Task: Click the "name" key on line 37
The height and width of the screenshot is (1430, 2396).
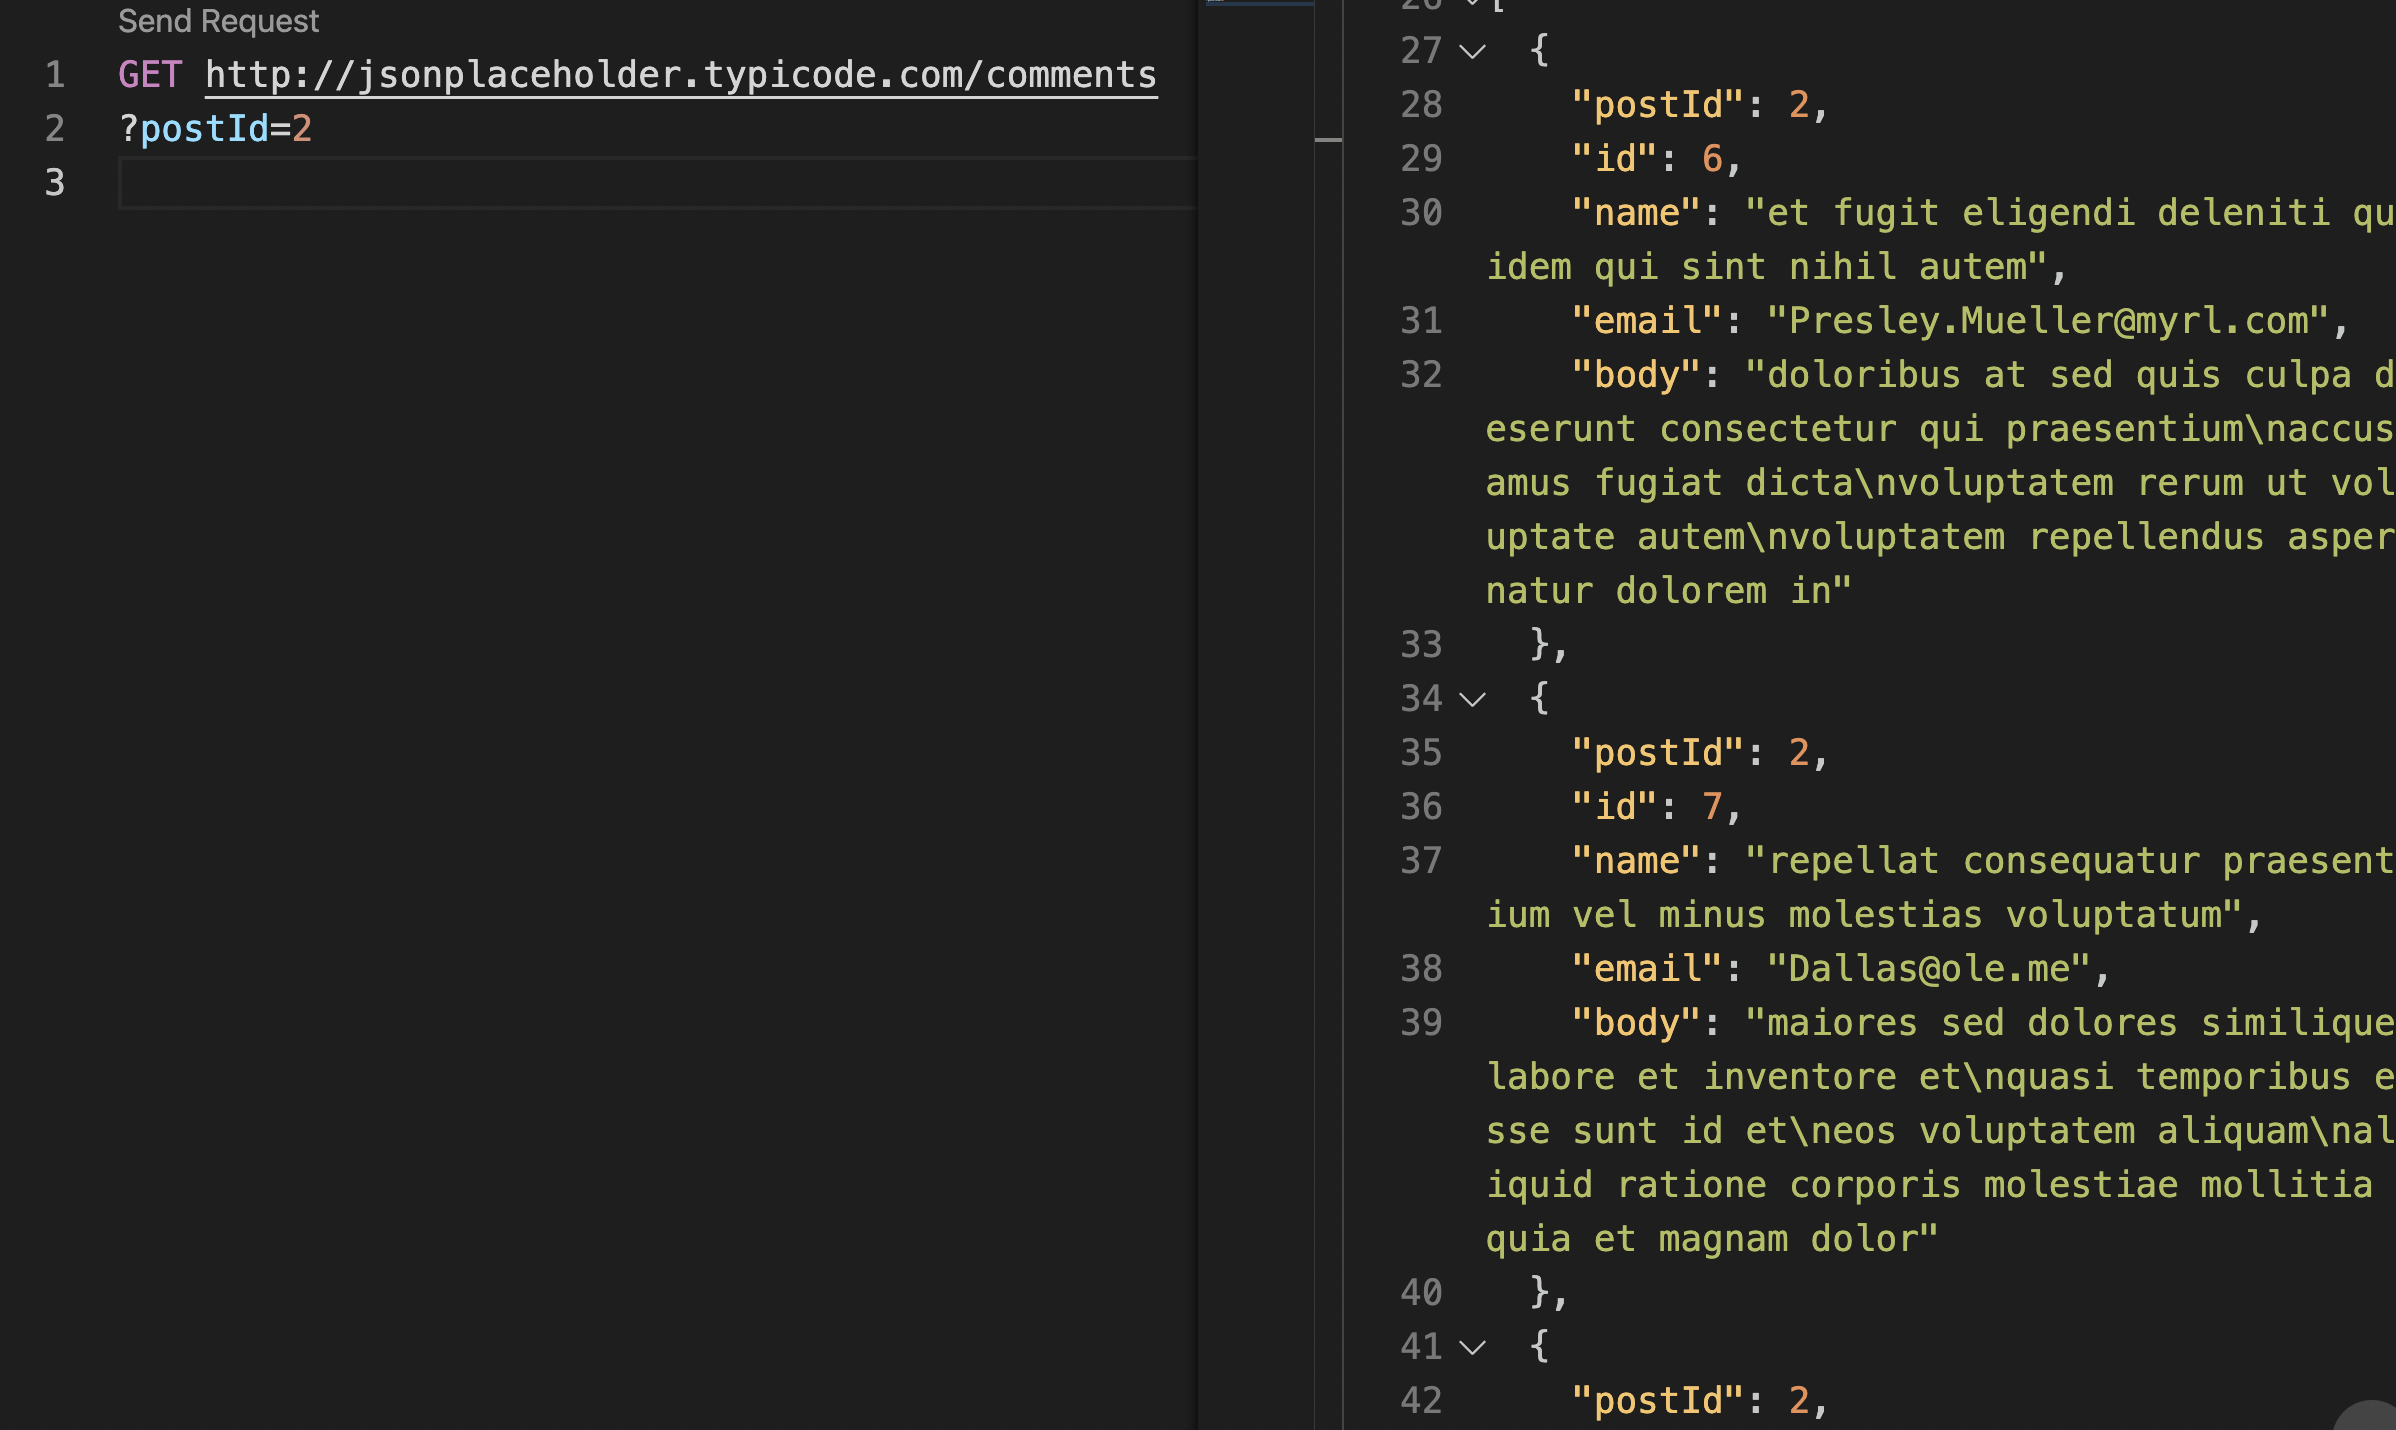Action: (1636, 861)
